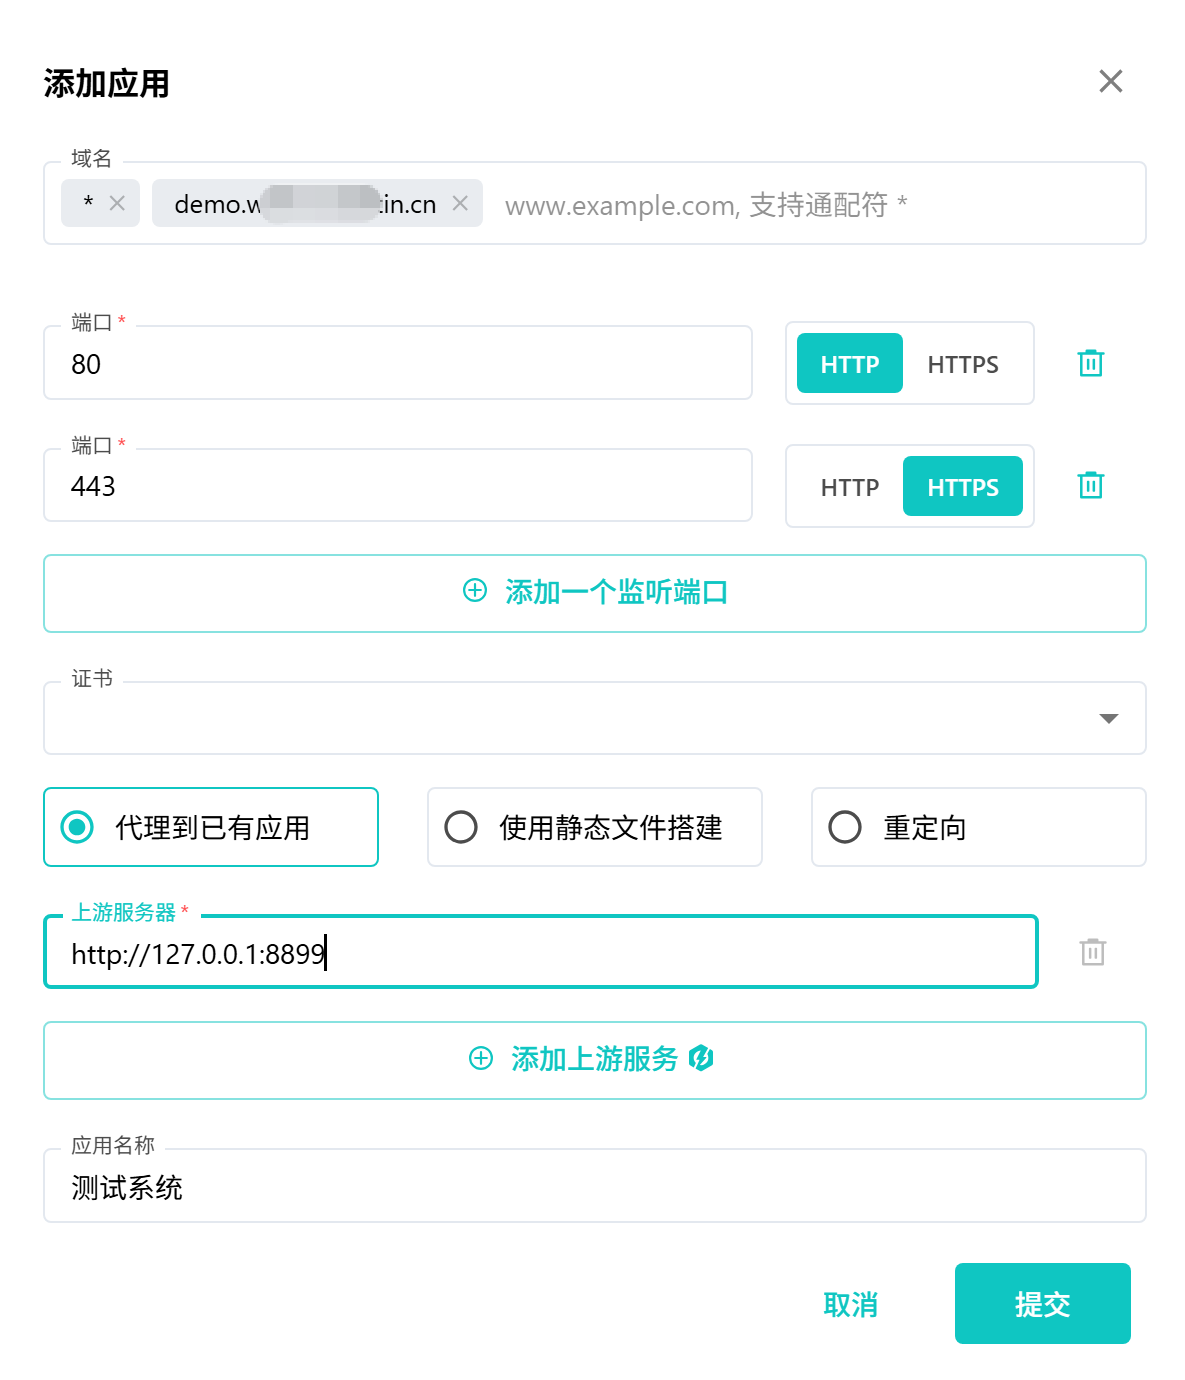Click the plus icon beside 添加一个监听端口

click(475, 591)
